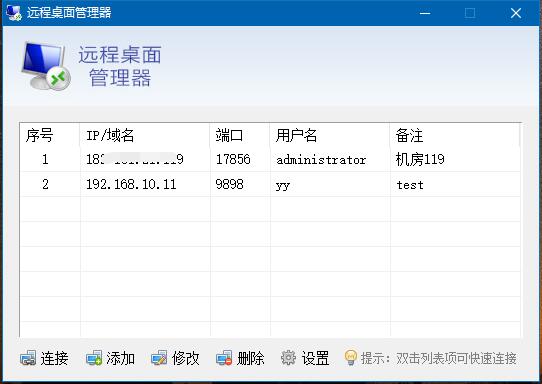Click the lightbulb hint icon
Screen dimensions: 542x384
(x=351, y=357)
